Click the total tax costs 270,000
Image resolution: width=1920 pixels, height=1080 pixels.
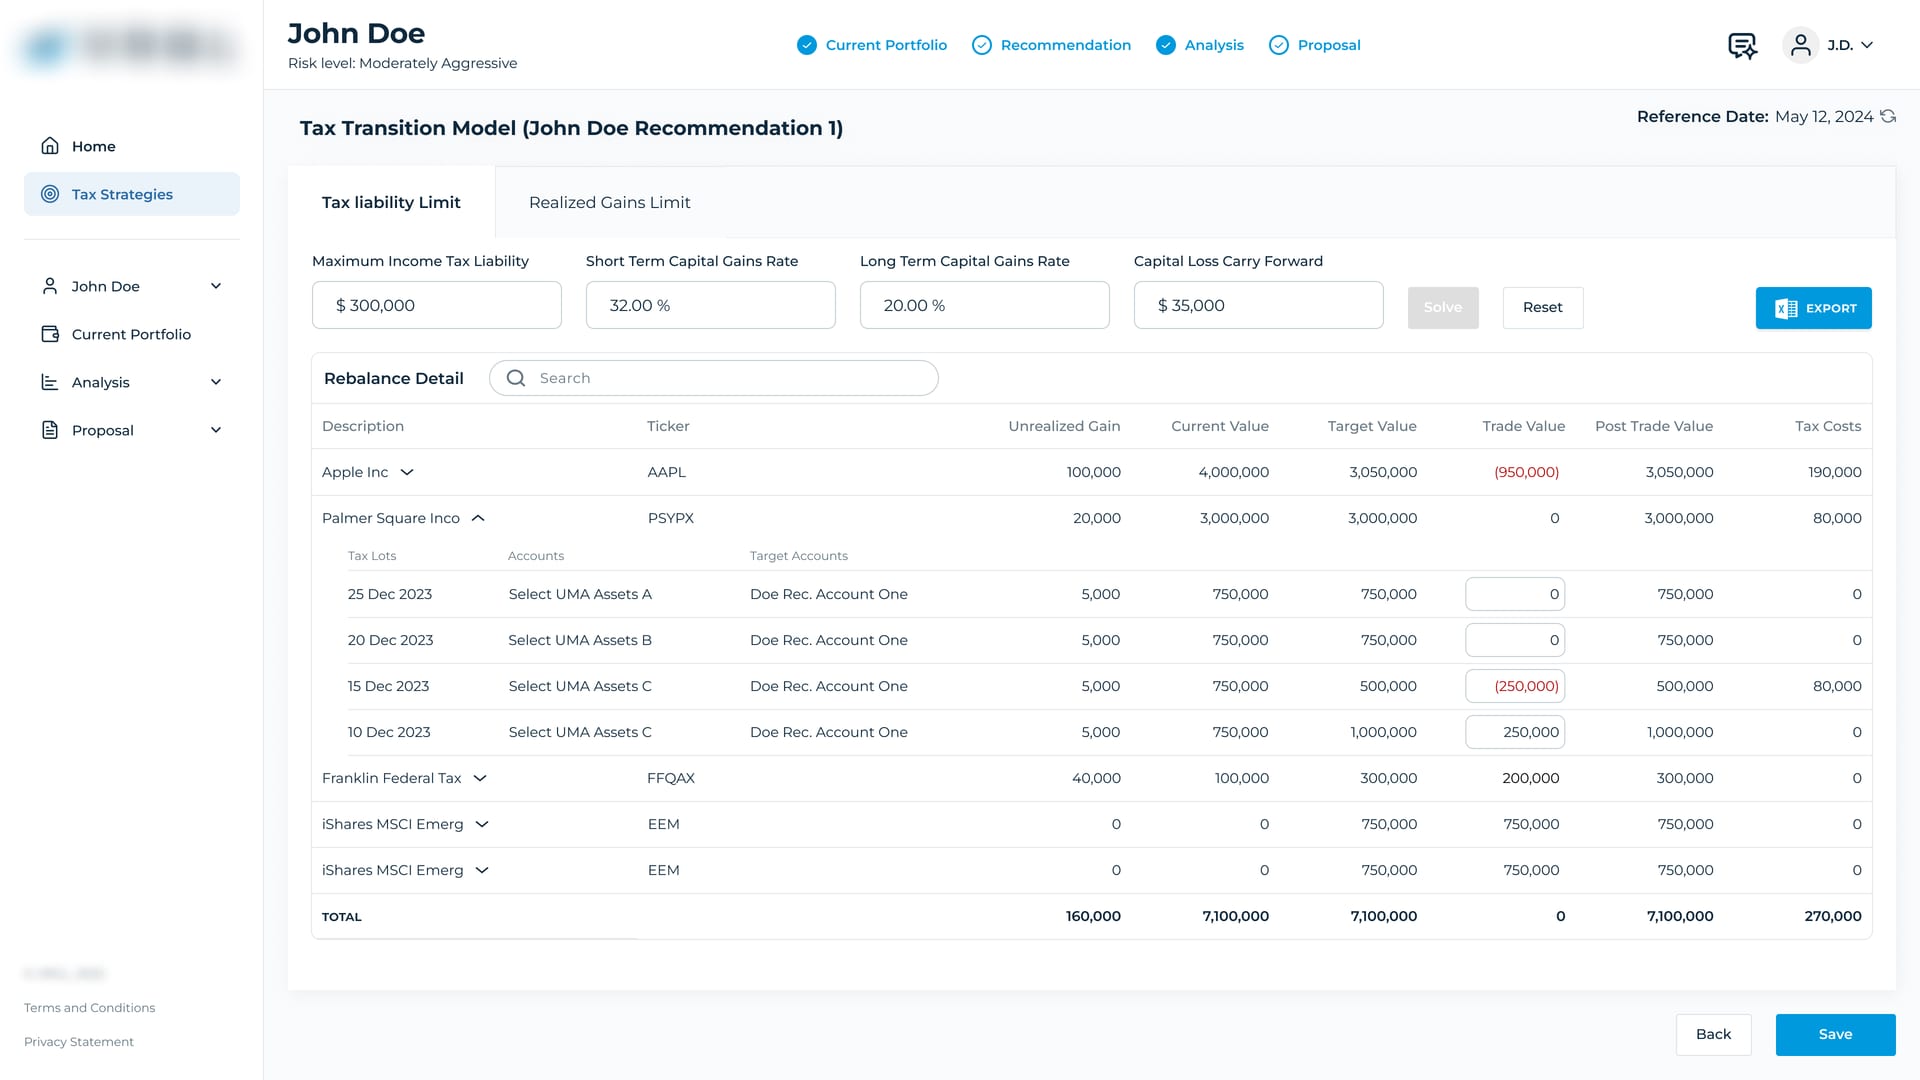click(x=1833, y=916)
